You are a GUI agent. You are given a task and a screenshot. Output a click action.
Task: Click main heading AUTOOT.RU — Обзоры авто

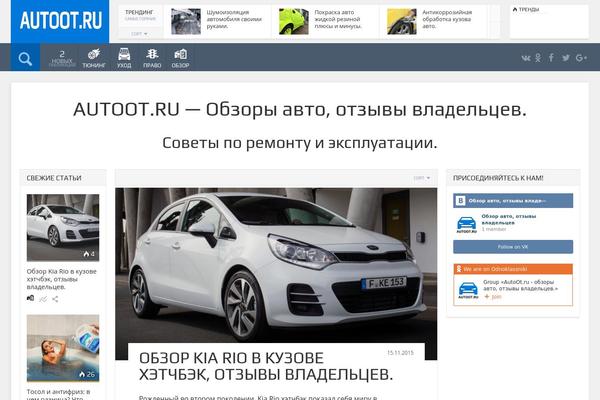(x=300, y=109)
